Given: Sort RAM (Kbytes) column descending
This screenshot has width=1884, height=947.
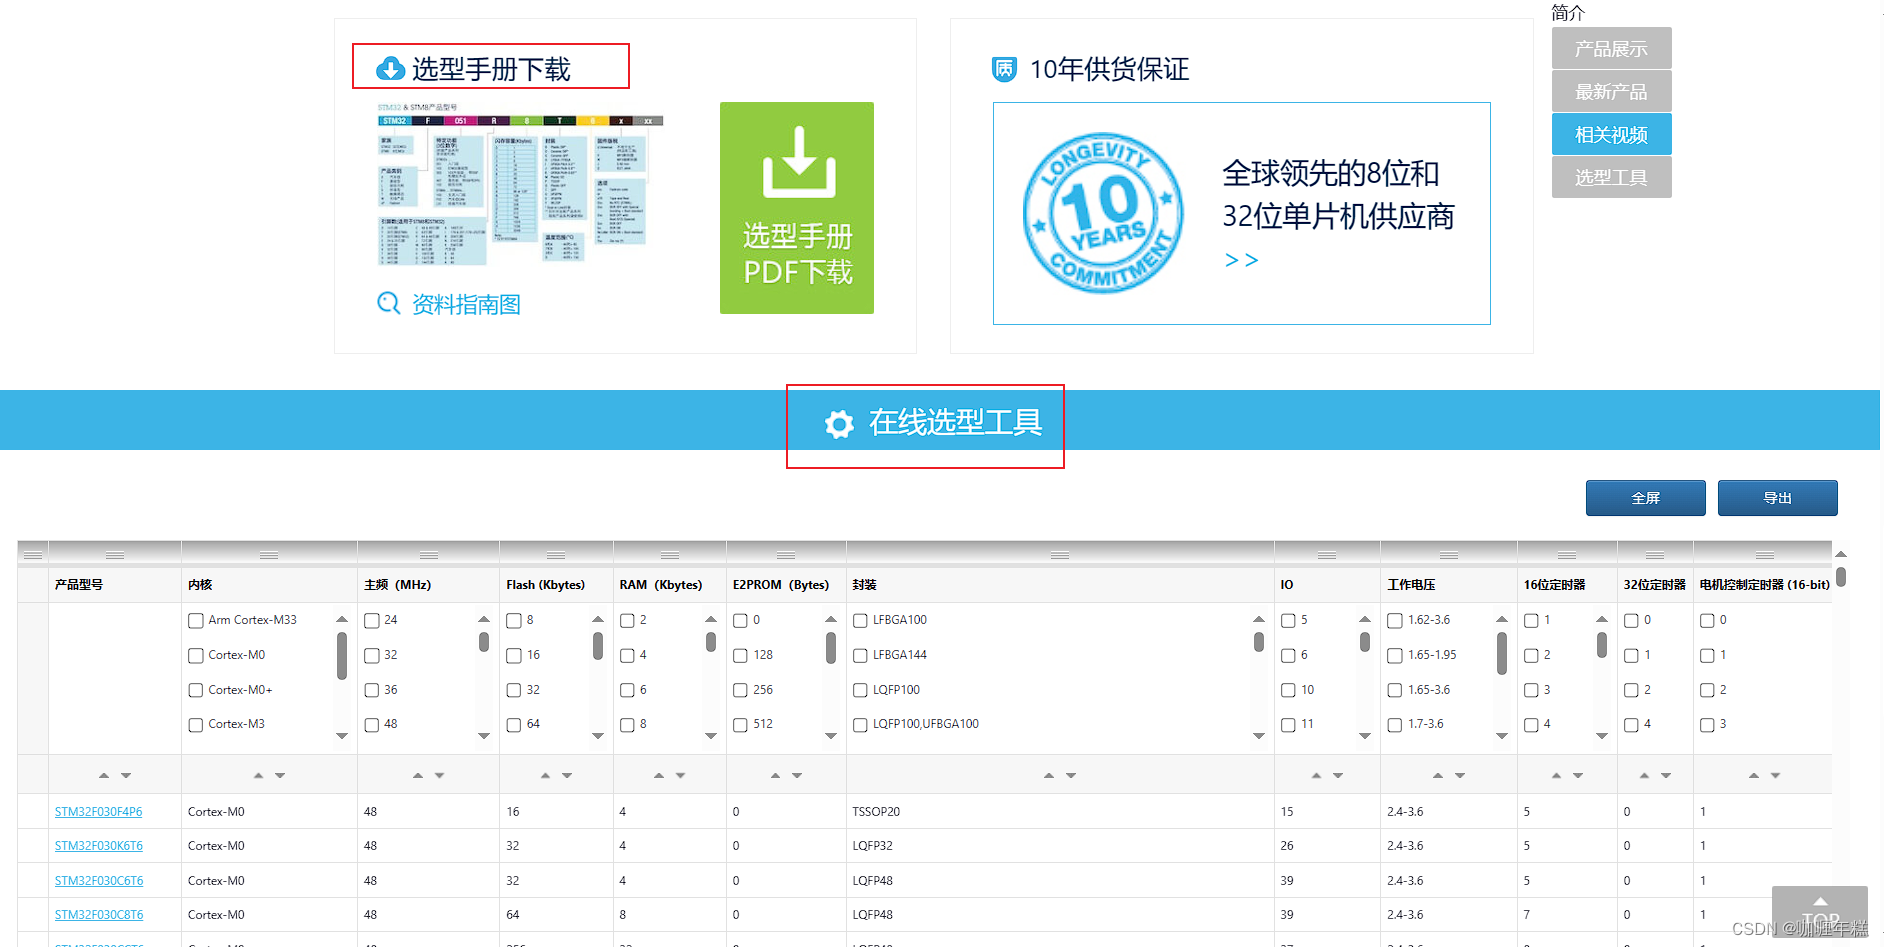Looking at the screenshot, I should tap(680, 775).
